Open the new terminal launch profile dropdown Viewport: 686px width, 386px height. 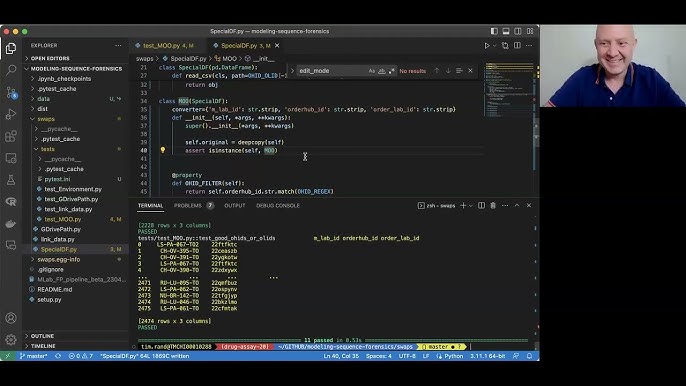tap(471, 205)
